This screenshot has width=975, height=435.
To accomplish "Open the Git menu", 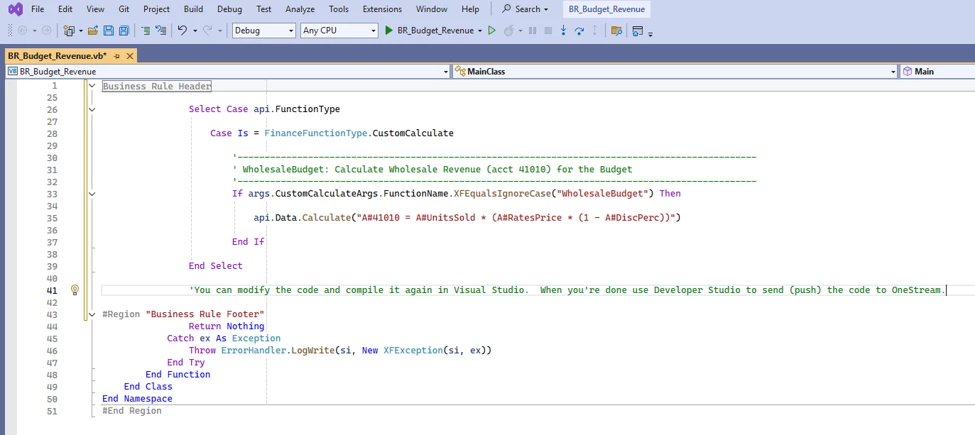I will [124, 9].
